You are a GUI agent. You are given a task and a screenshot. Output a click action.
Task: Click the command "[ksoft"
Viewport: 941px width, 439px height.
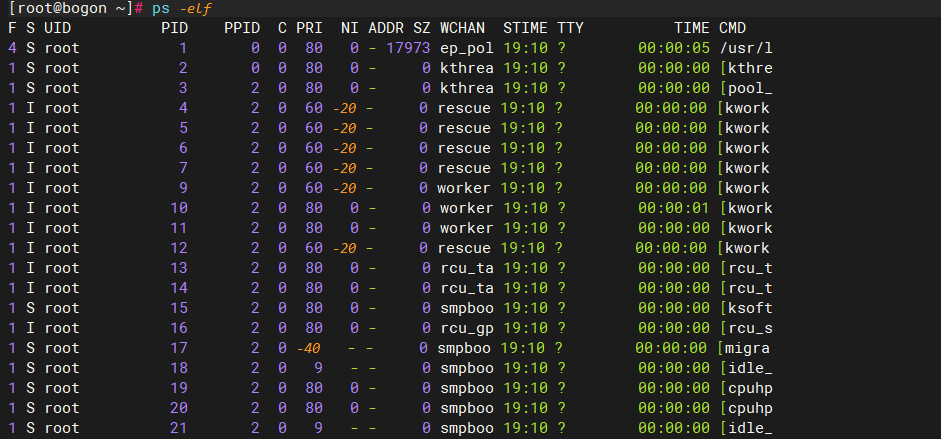click(745, 308)
